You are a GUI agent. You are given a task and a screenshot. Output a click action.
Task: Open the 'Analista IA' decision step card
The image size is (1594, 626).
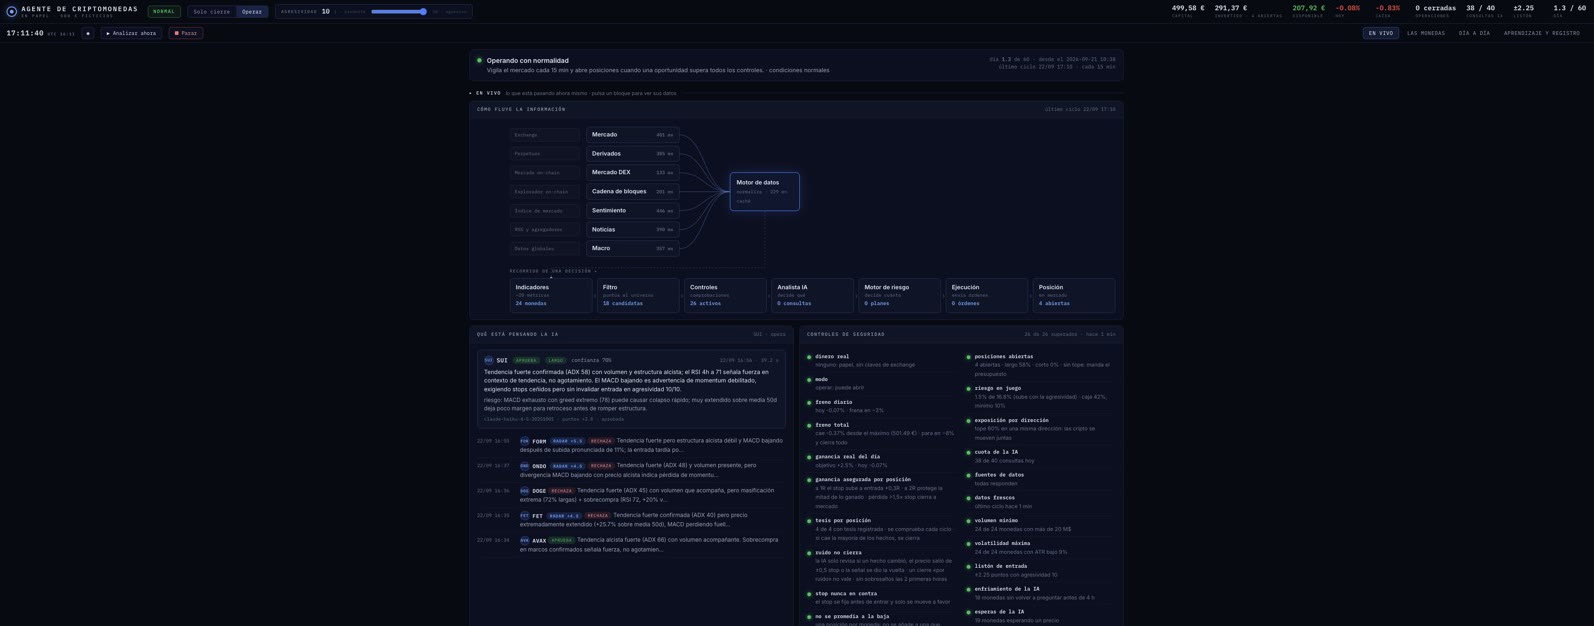812,295
